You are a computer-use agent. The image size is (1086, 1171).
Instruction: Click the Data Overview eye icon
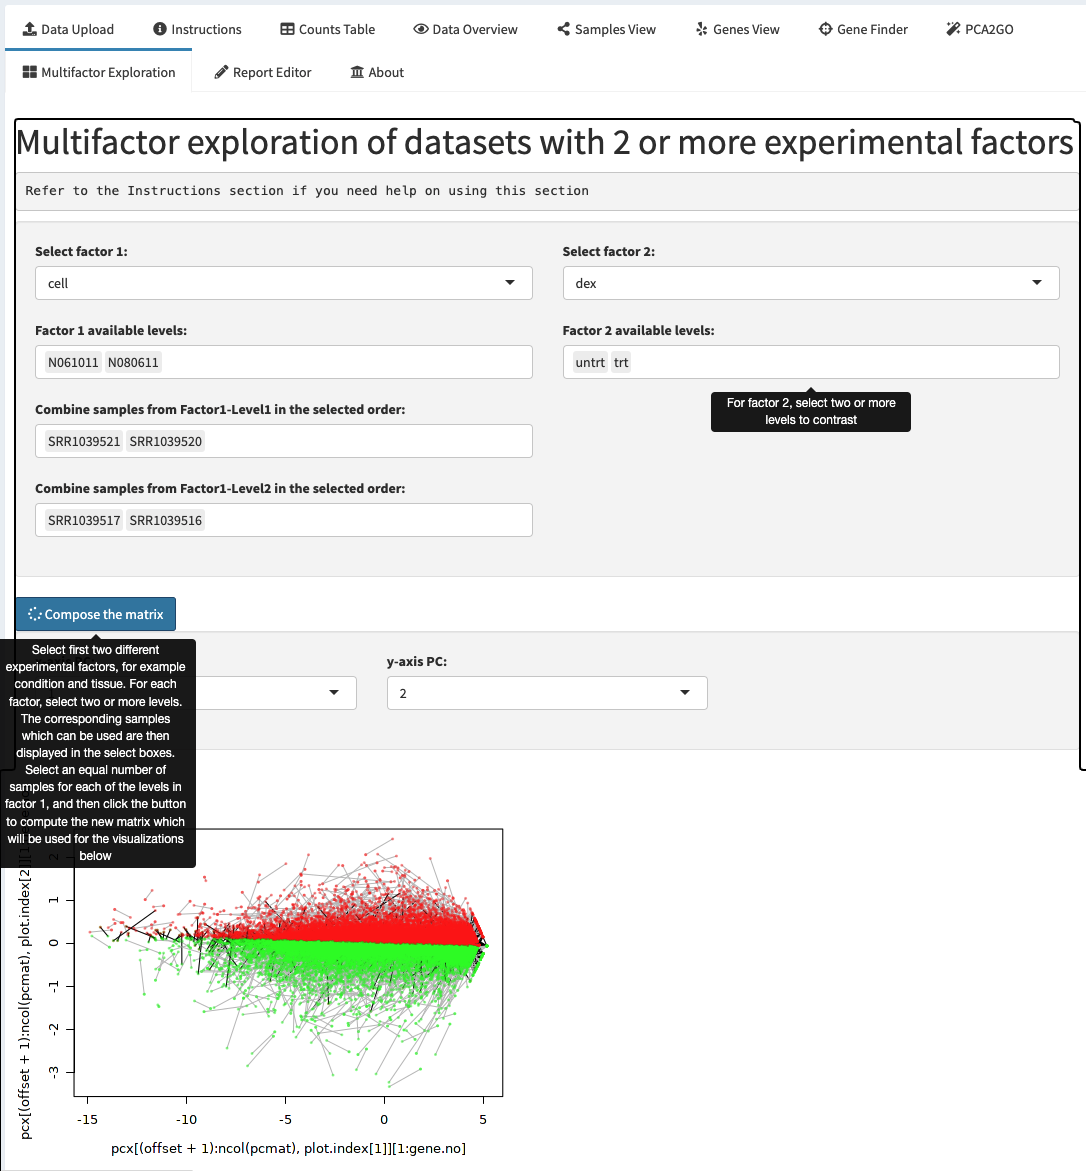[421, 29]
